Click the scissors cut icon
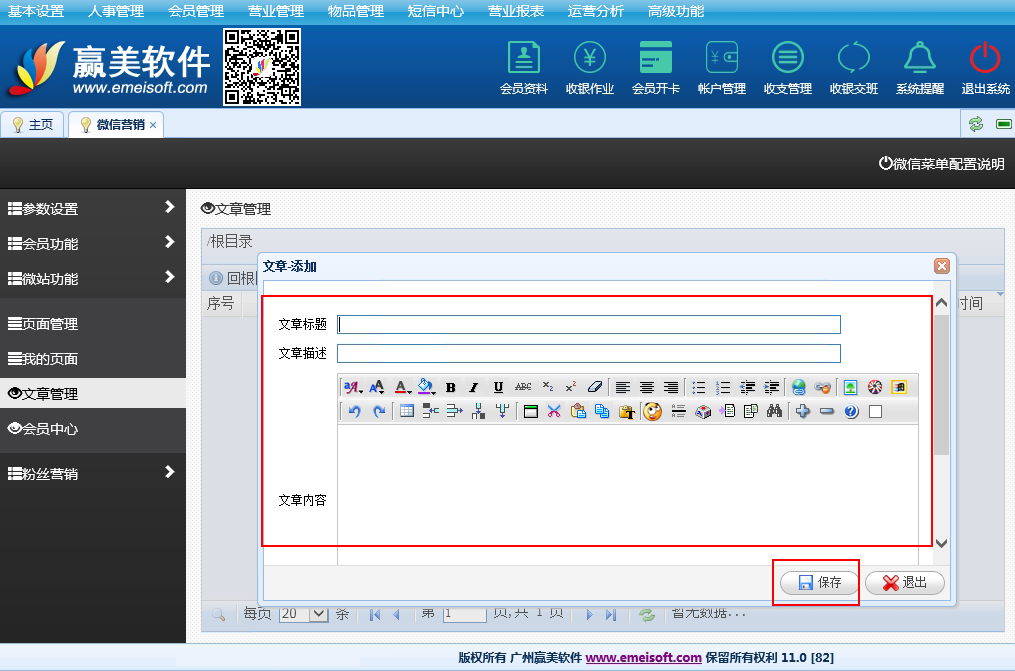The height and width of the screenshot is (671, 1015). (553, 411)
